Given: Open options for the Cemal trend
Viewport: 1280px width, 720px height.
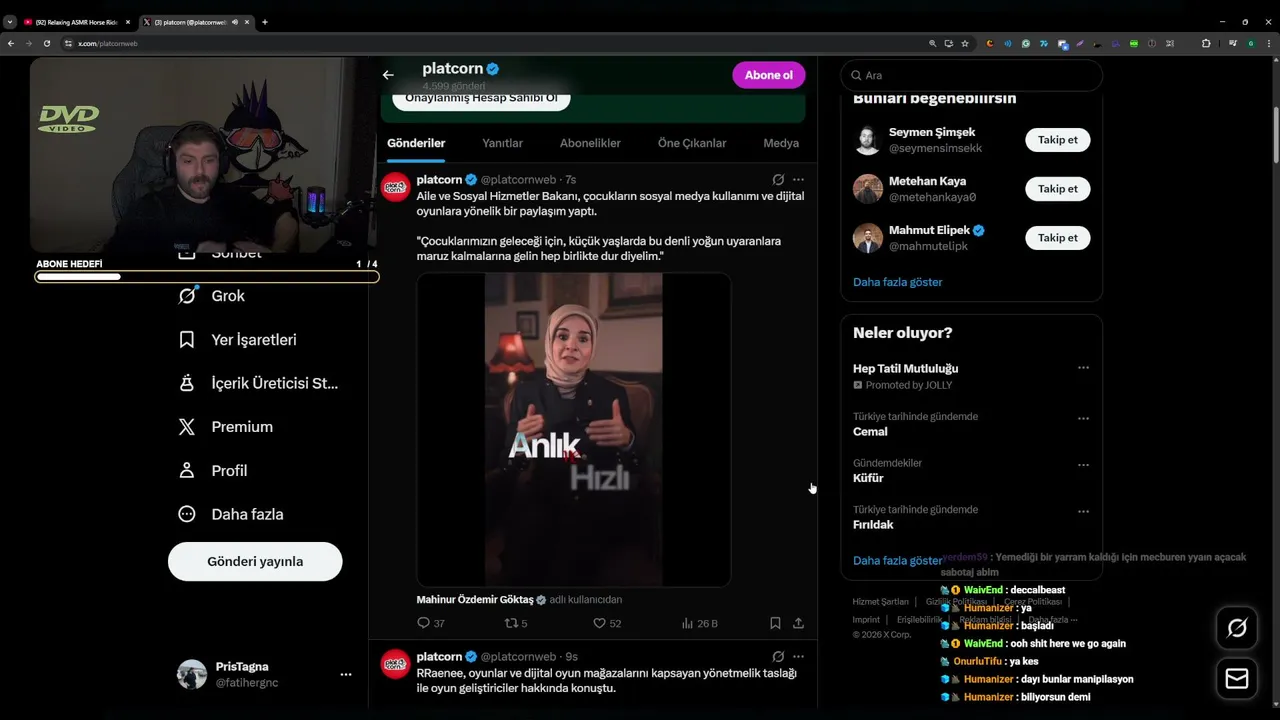Looking at the screenshot, I should pyautogui.click(x=1083, y=418).
